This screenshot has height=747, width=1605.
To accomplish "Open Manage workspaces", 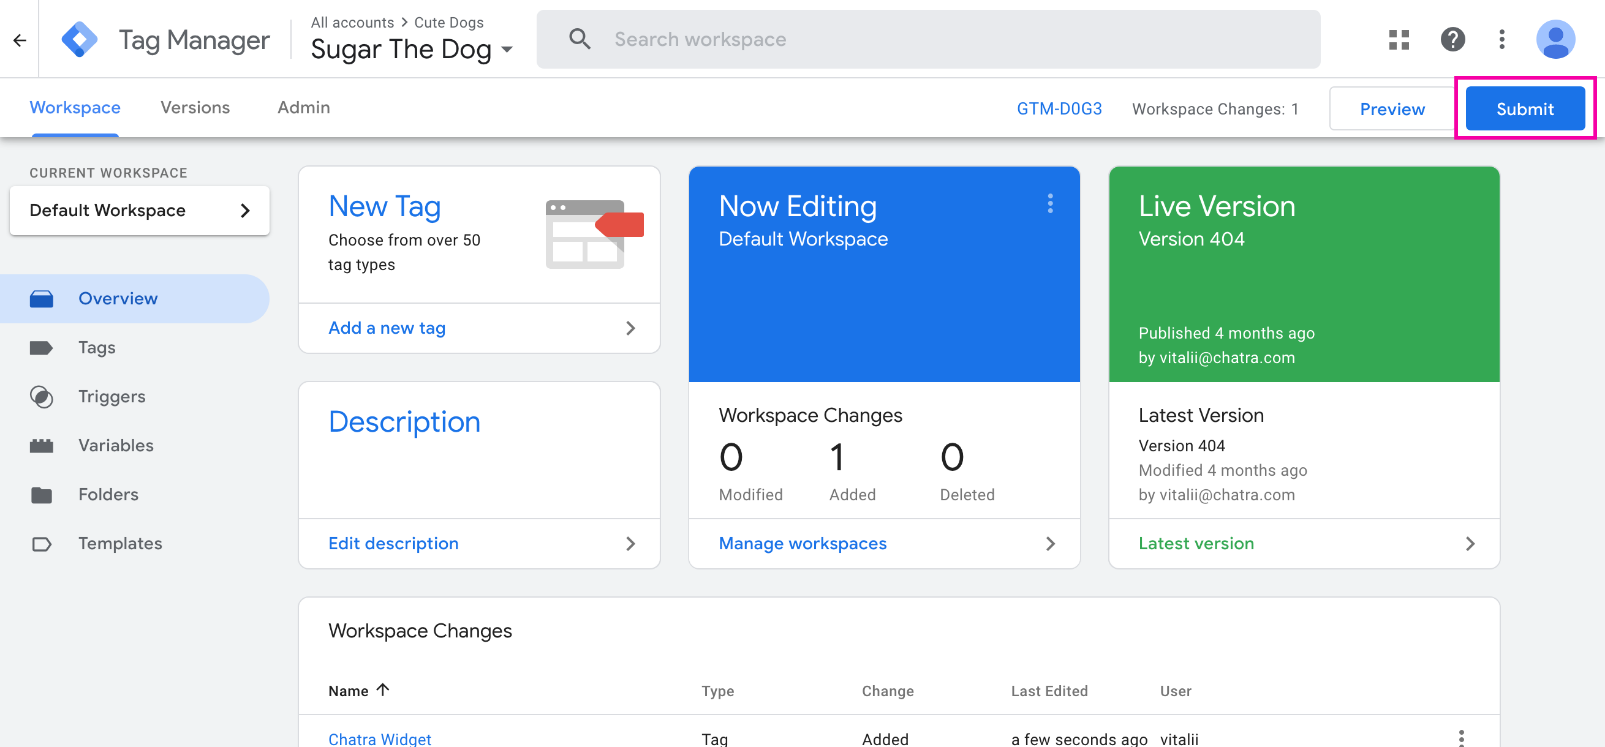I will (x=884, y=544).
